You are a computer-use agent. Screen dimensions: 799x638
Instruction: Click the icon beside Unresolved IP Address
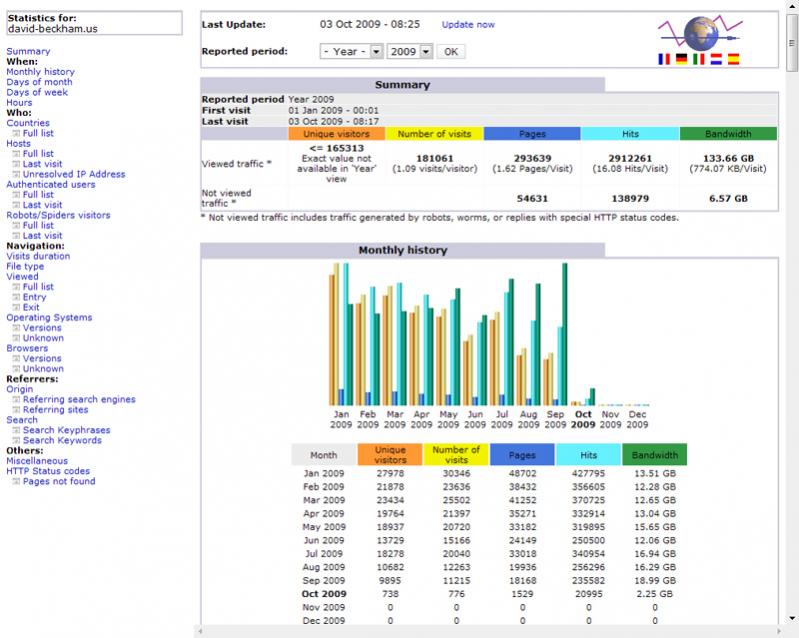click(x=15, y=175)
